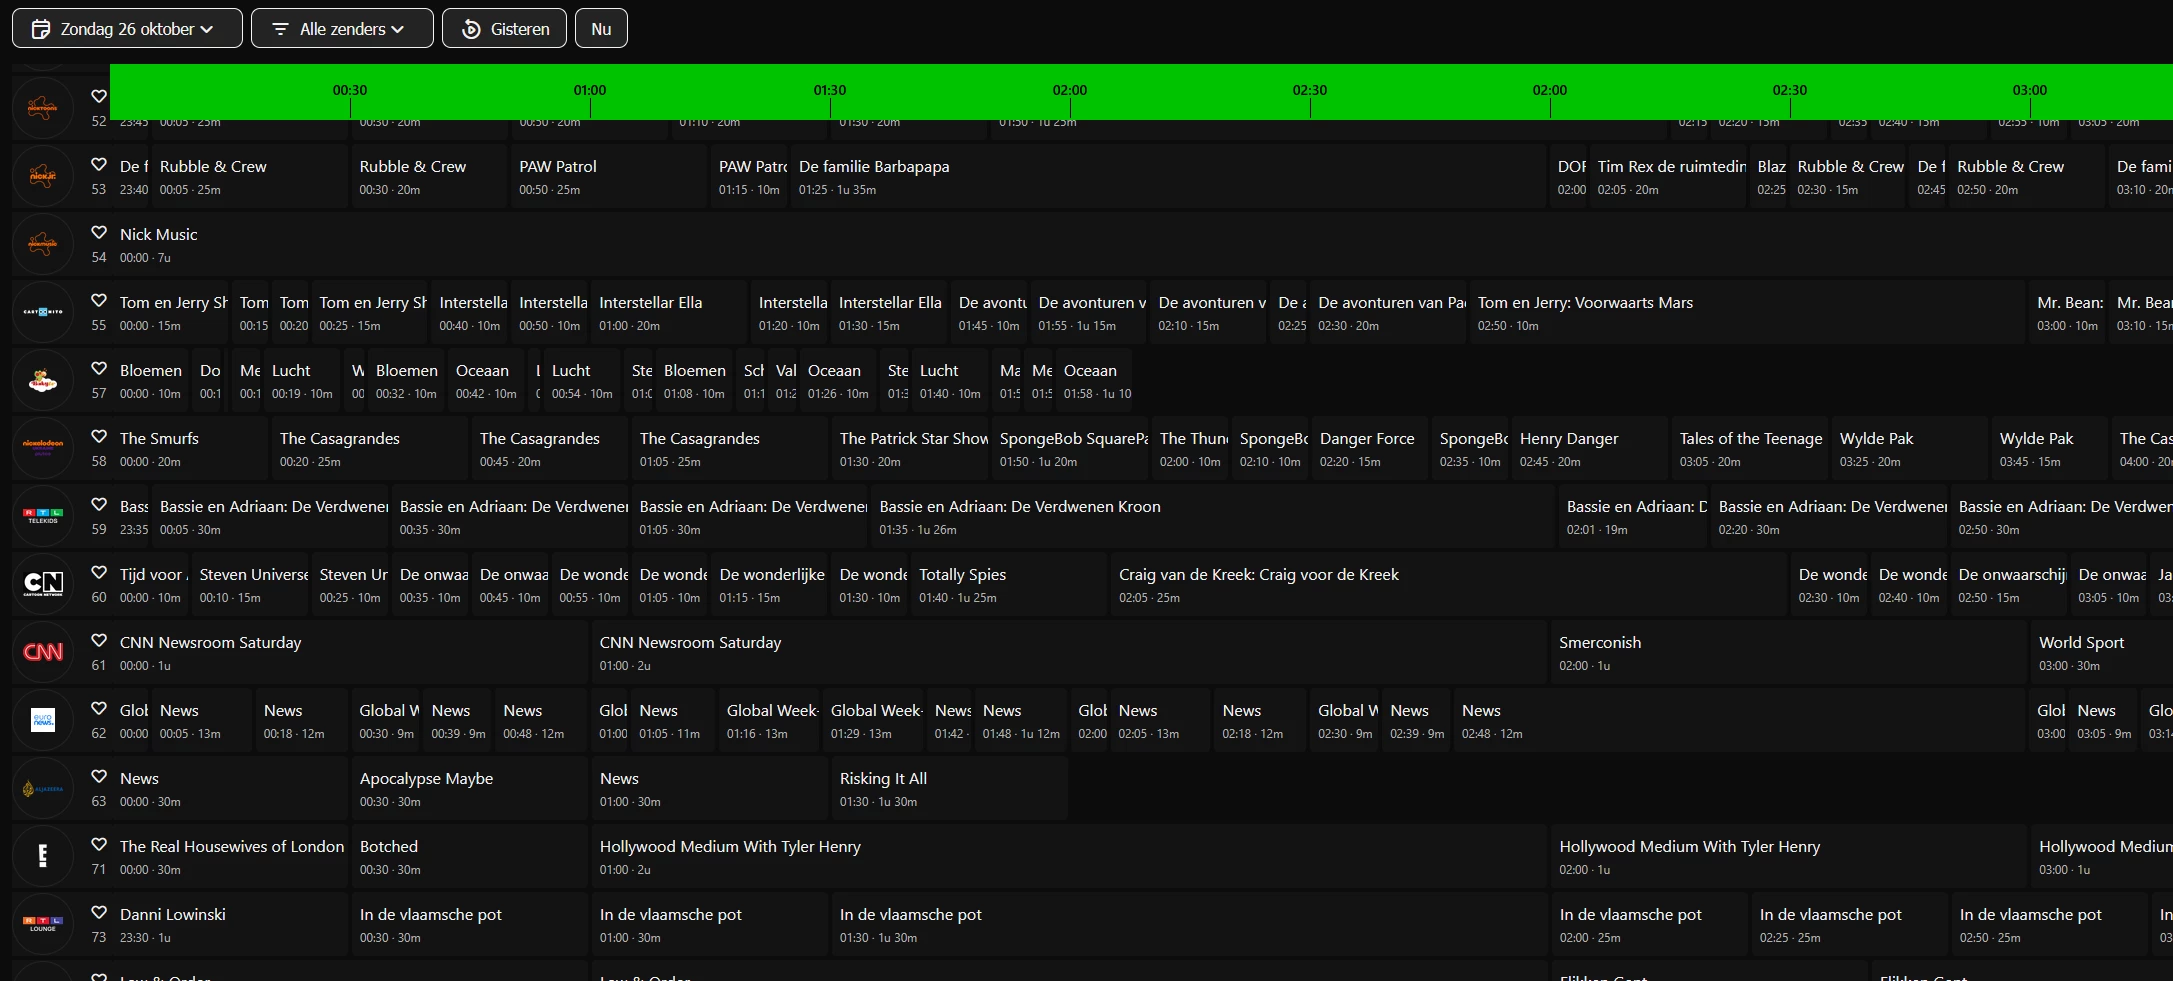Screen dimensions: 2173x981
Task: Open Steven Universe at 00:10
Action: (249, 584)
